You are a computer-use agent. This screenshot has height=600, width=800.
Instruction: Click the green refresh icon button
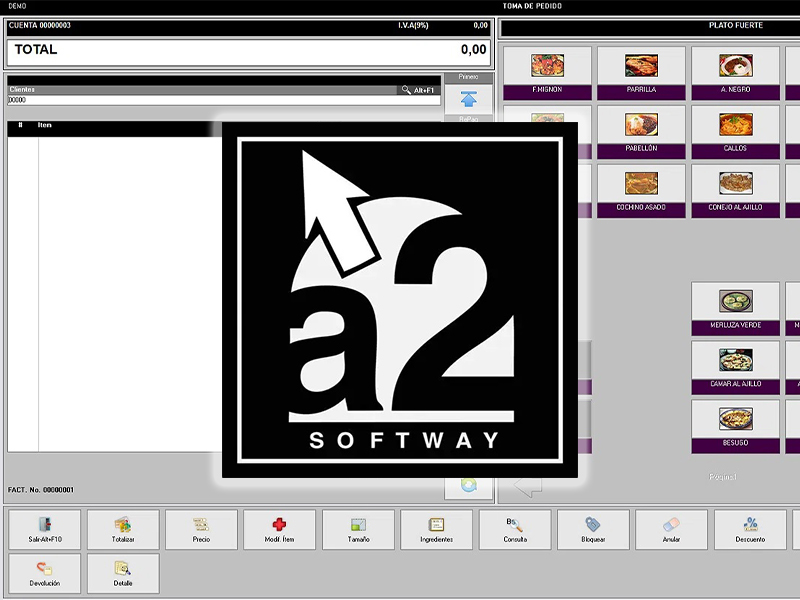(468, 486)
